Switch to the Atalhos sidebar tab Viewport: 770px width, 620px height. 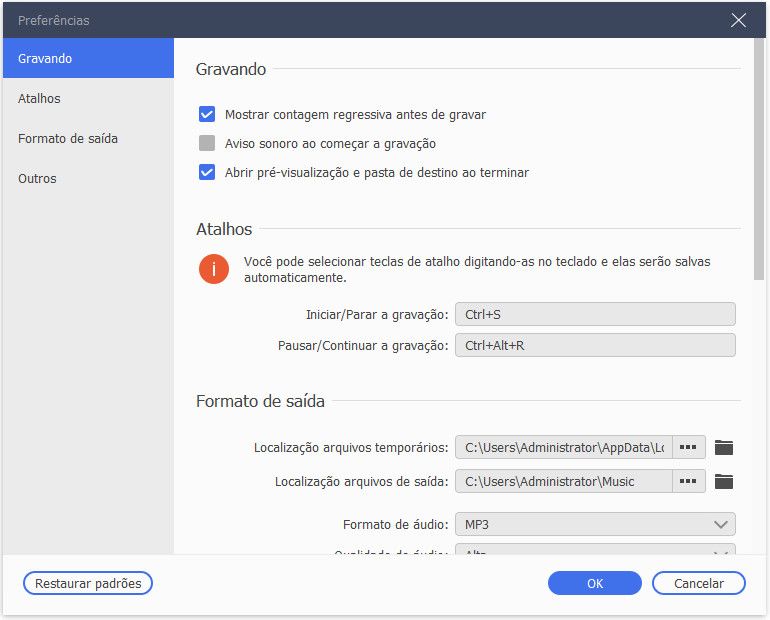(88, 99)
